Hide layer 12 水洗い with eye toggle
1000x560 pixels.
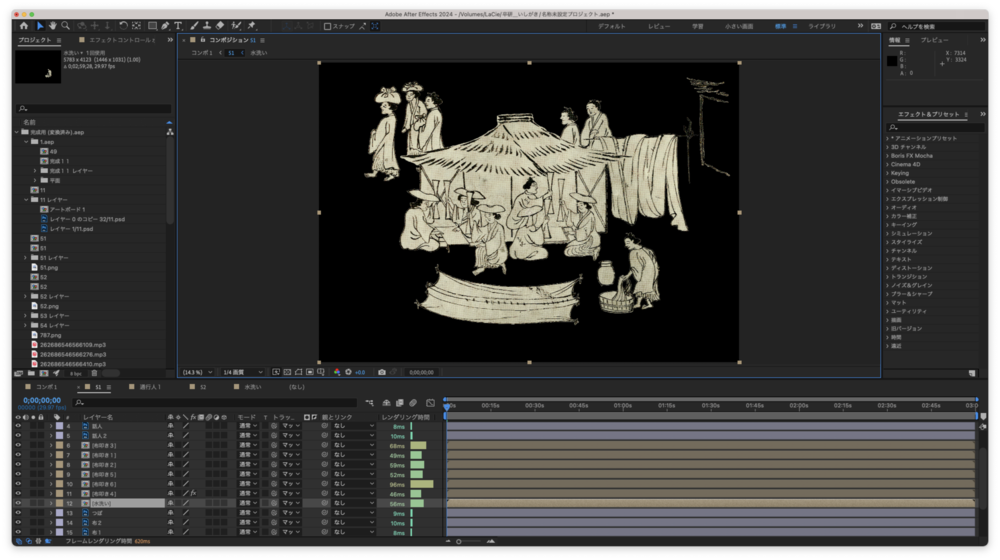click(x=17, y=503)
